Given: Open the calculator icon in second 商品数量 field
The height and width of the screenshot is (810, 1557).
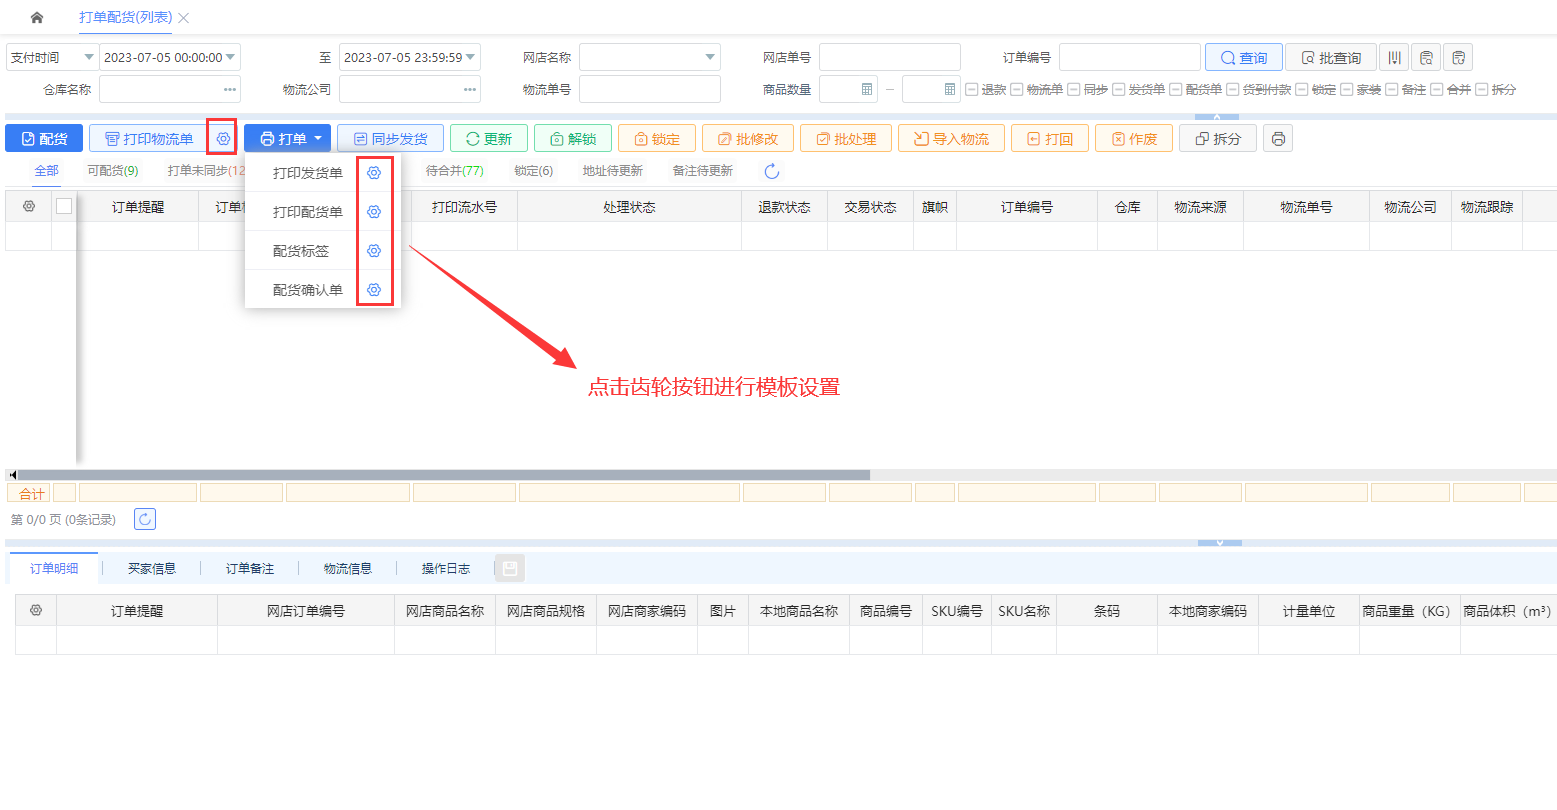Looking at the screenshot, I should pos(950,89).
